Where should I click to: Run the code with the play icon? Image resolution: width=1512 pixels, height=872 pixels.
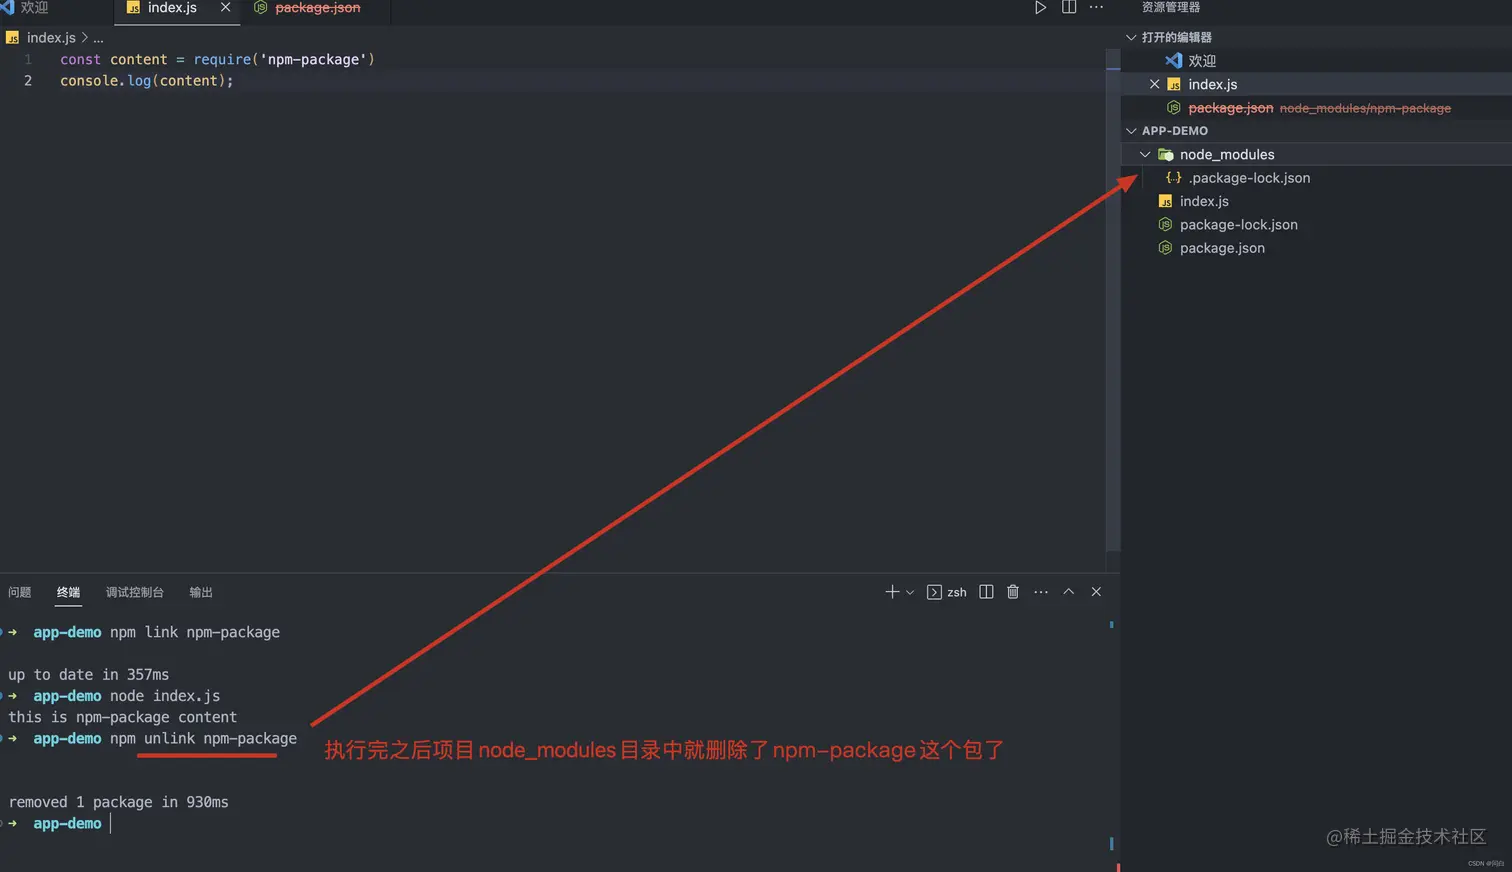click(1040, 8)
